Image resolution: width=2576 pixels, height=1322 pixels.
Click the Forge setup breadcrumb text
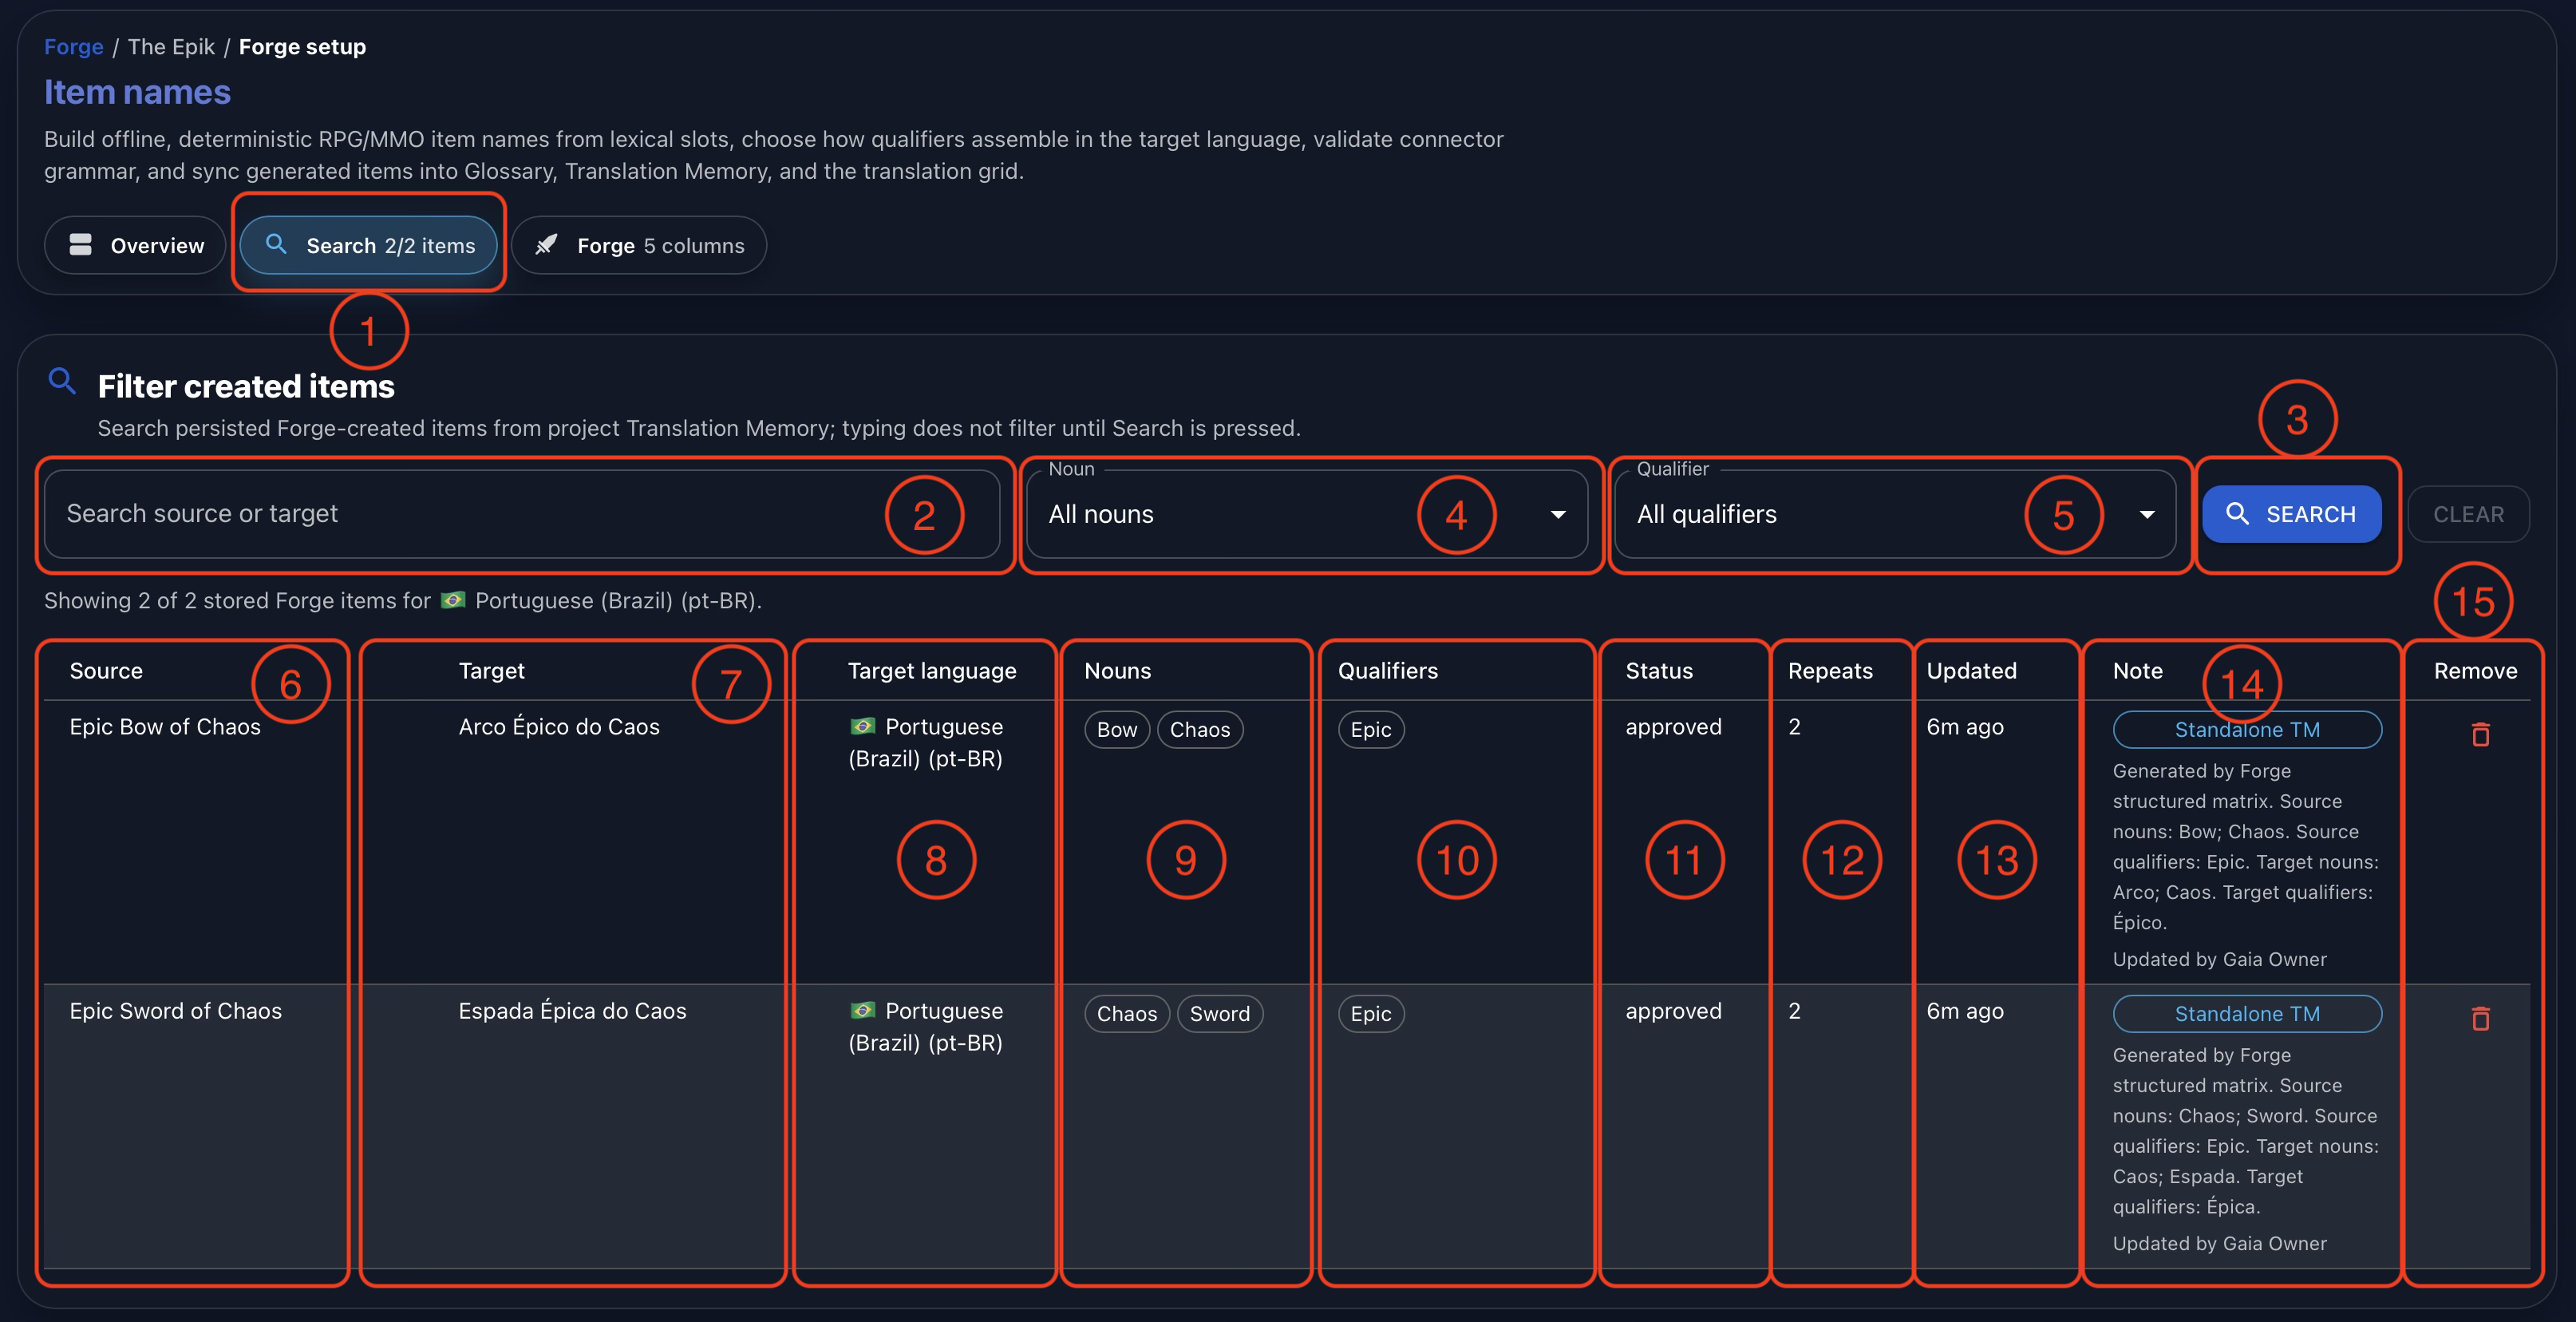tap(302, 47)
